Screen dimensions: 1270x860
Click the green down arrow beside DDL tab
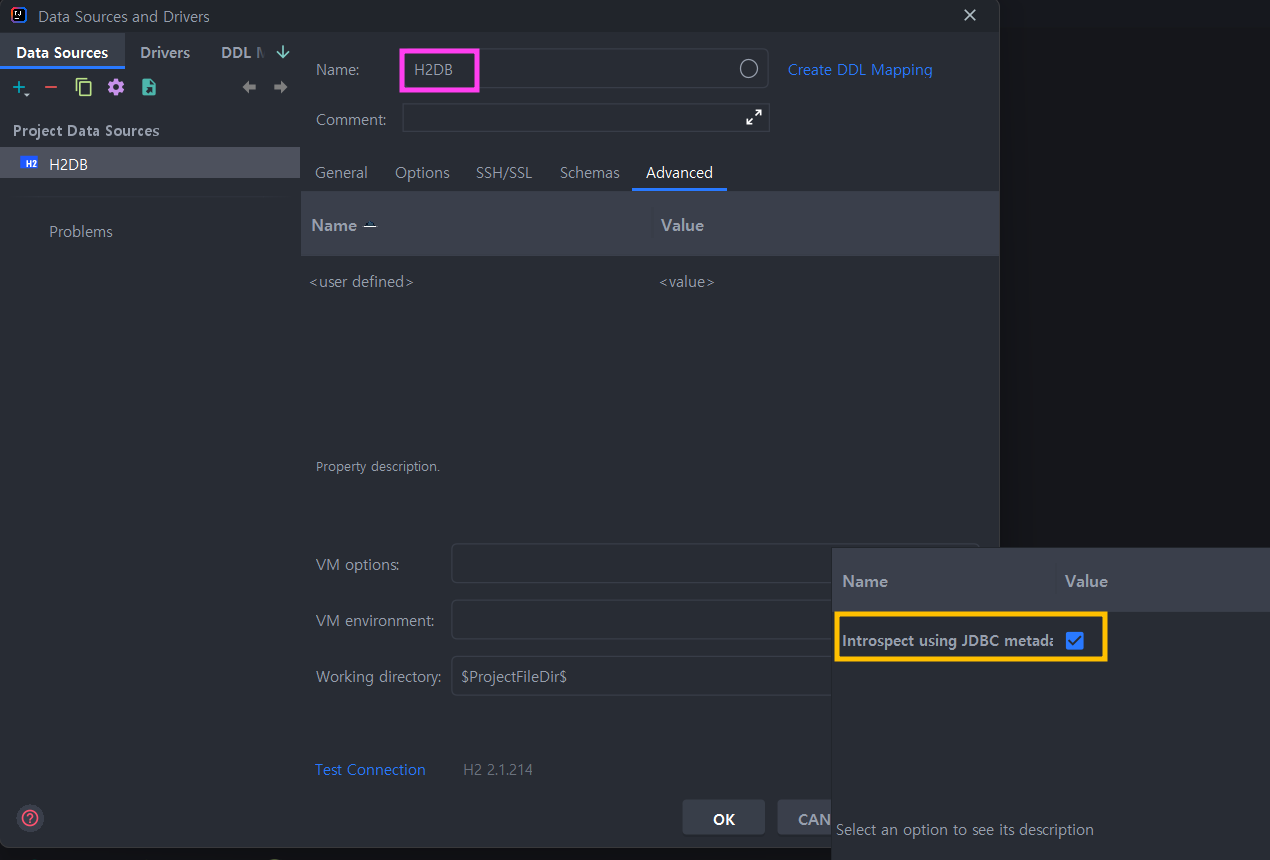(x=283, y=52)
